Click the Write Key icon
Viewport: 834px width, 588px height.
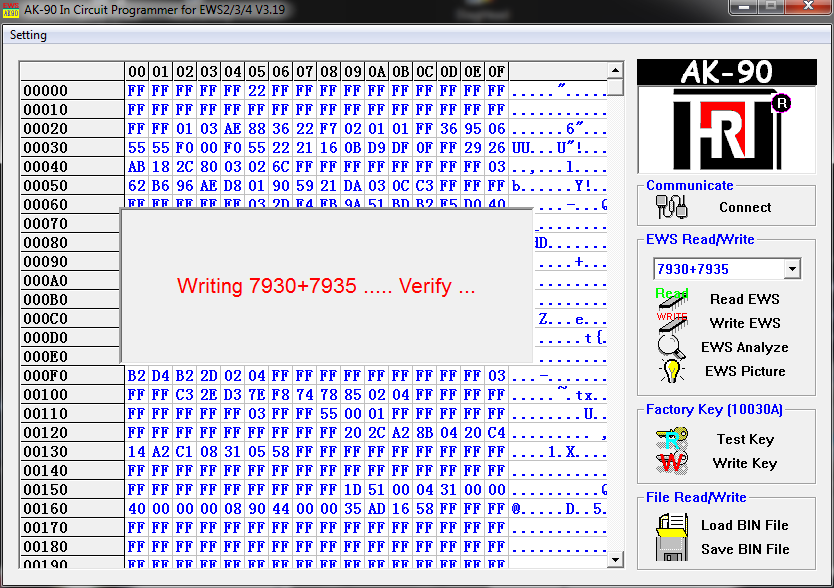[671, 463]
